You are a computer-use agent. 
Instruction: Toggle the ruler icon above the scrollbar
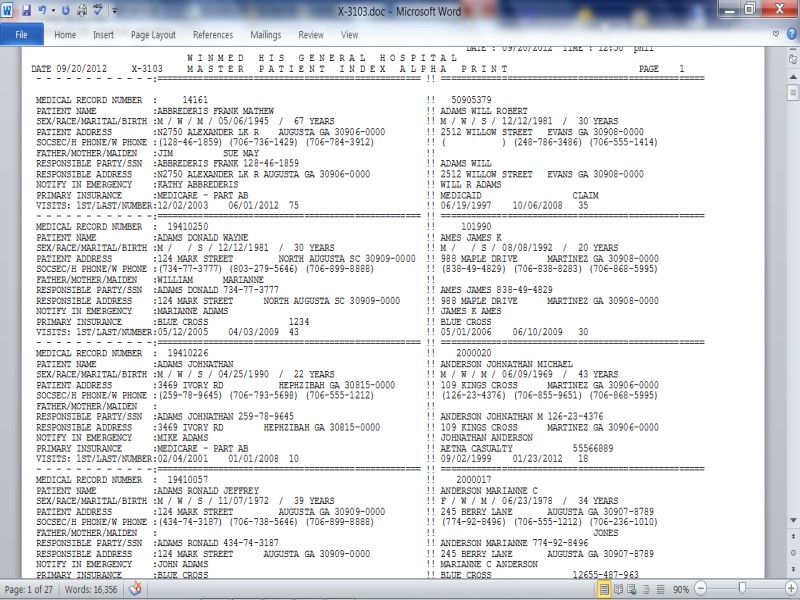793,59
